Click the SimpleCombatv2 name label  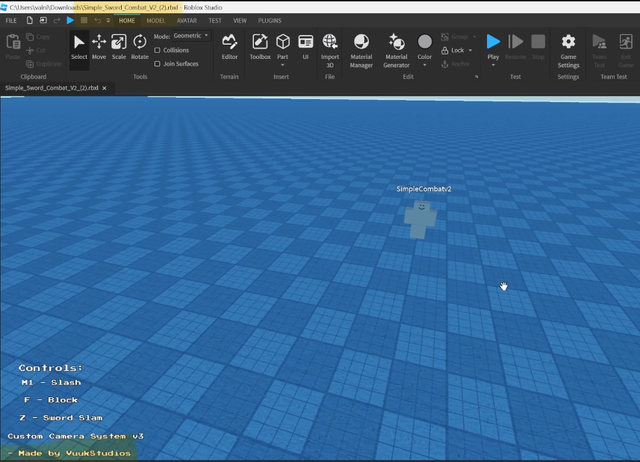(424, 189)
